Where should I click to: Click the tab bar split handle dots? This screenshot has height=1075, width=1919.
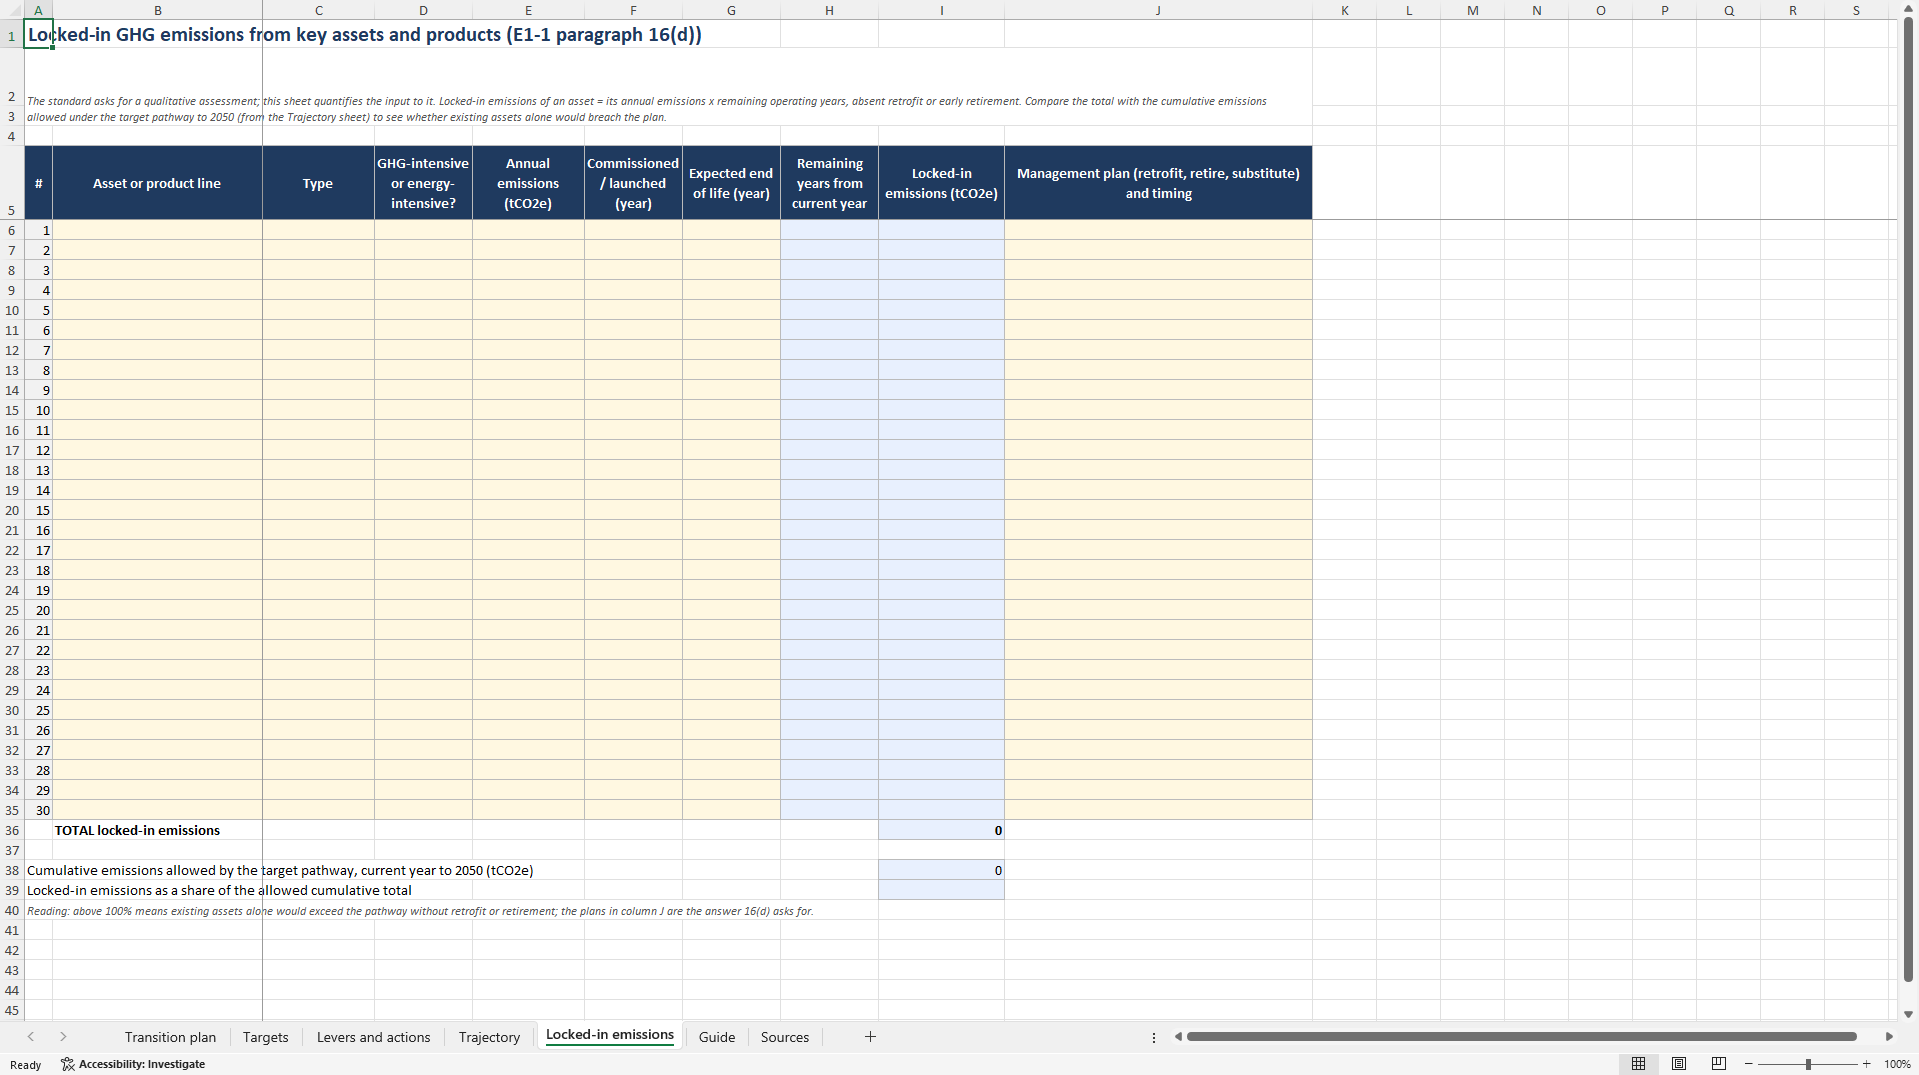click(1154, 1037)
